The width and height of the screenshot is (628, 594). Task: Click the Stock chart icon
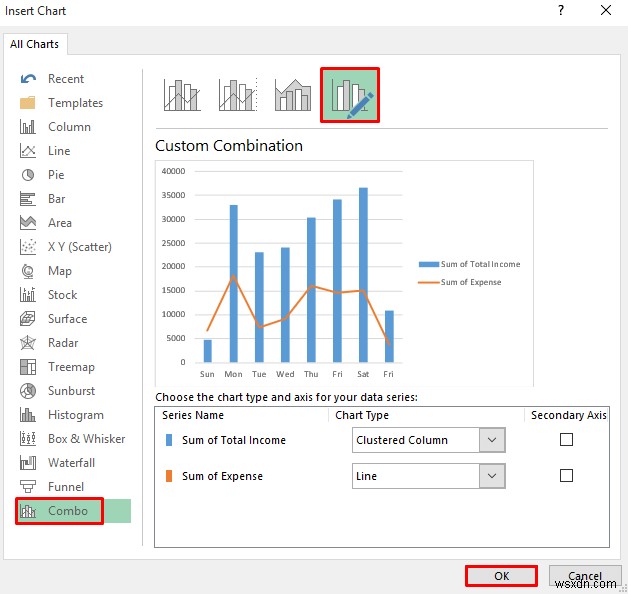click(28, 295)
